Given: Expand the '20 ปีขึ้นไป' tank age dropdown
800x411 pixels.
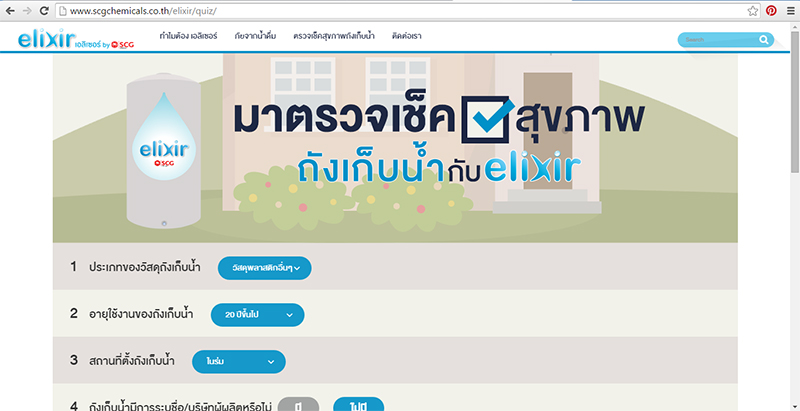Looking at the screenshot, I should [257, 314].
